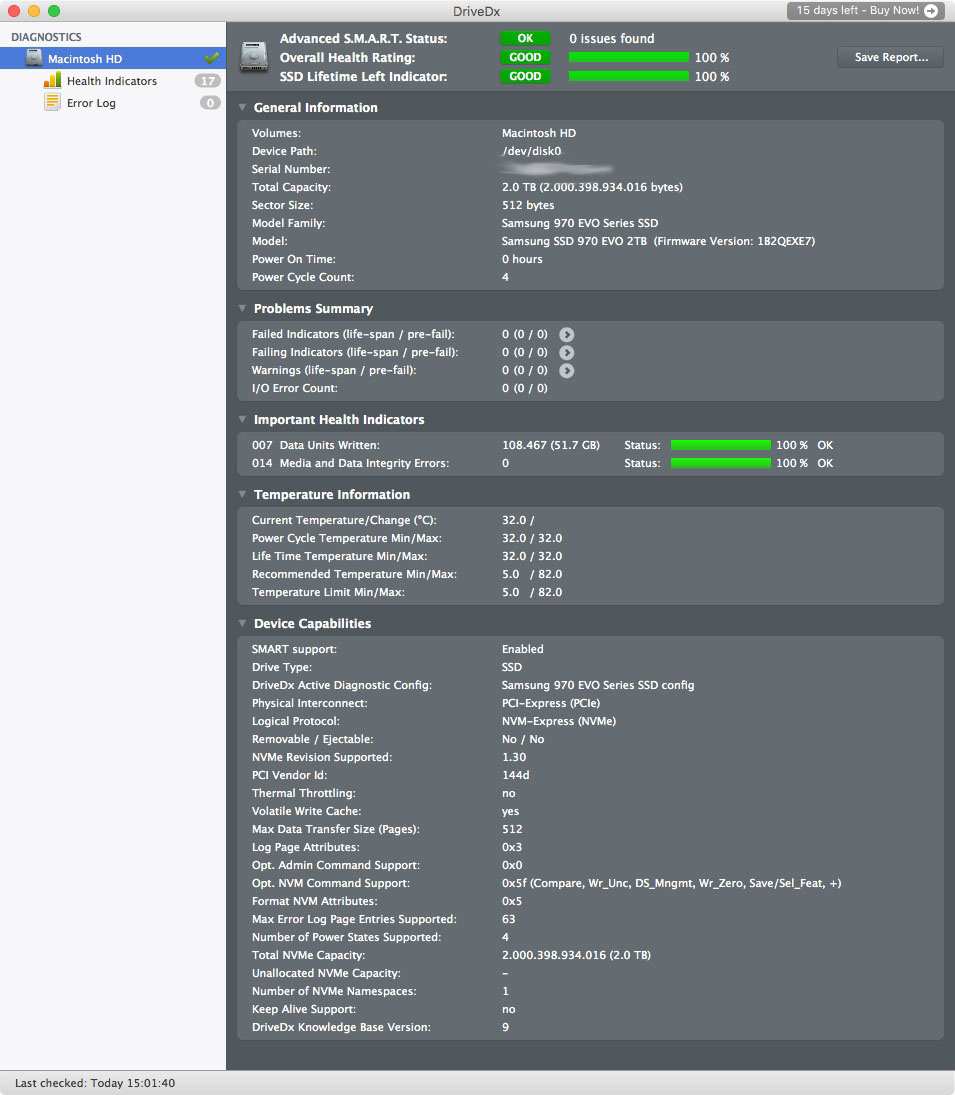Click the Macintosh HD drive icon in sidebar
Image resolution: width=955 pixels, height=1095 pixels.
pyautogui.click(x=34, y=58)
